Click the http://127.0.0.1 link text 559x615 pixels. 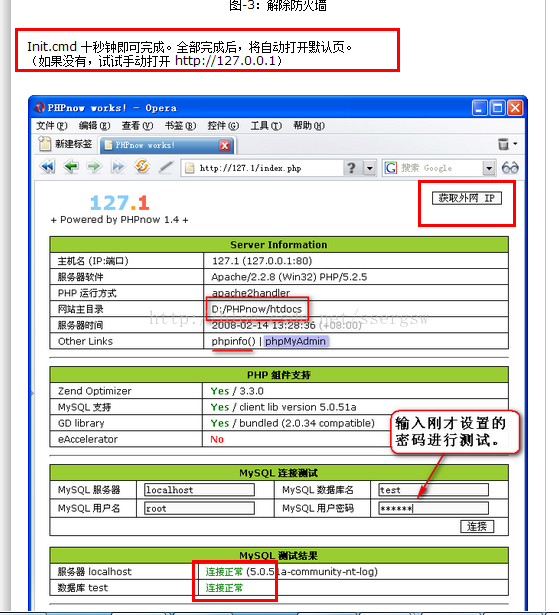[x=226, y=61]
